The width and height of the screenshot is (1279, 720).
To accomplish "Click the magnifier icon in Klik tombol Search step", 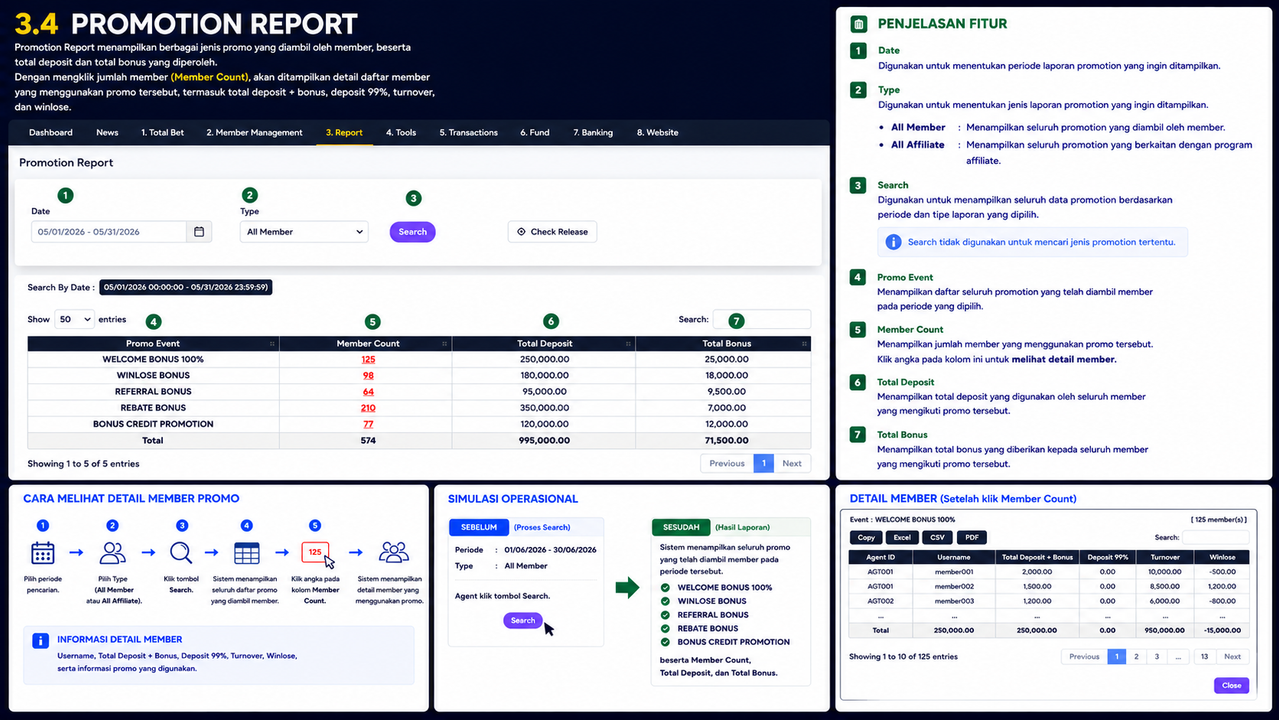I will [x=181, y=552].
